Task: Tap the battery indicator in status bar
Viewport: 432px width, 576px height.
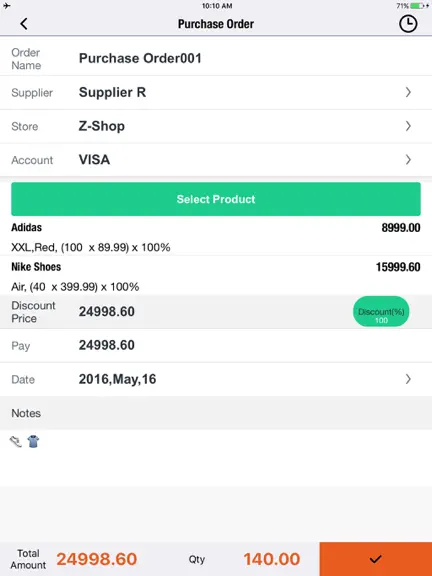Action: coord(417,6)
